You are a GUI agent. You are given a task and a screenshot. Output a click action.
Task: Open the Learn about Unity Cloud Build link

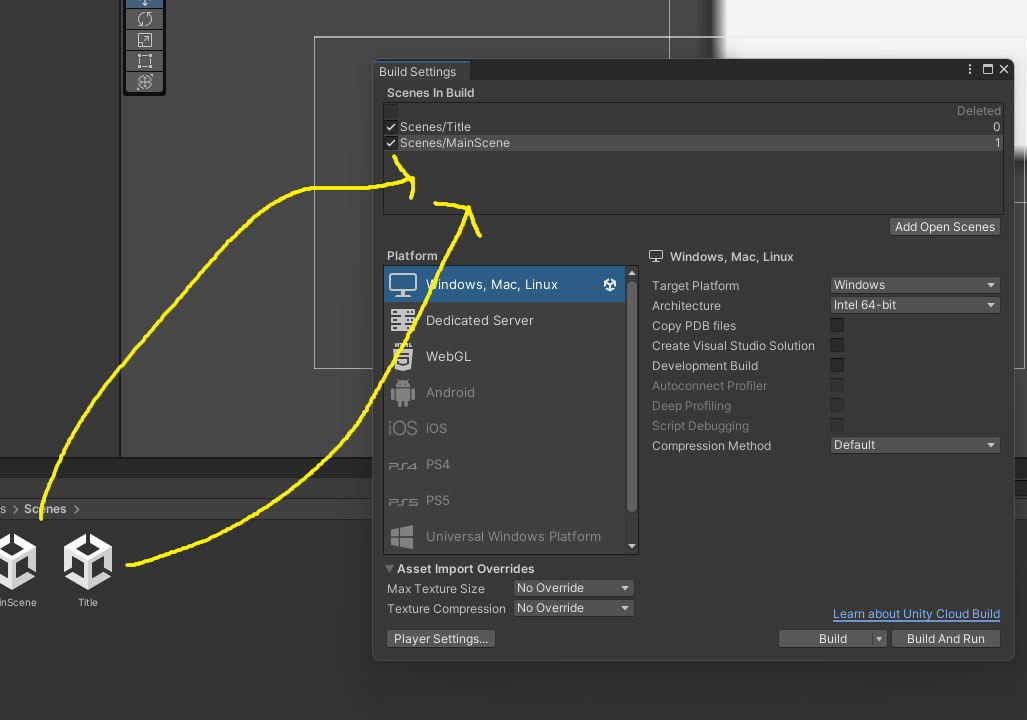click(x=916, y=614)
